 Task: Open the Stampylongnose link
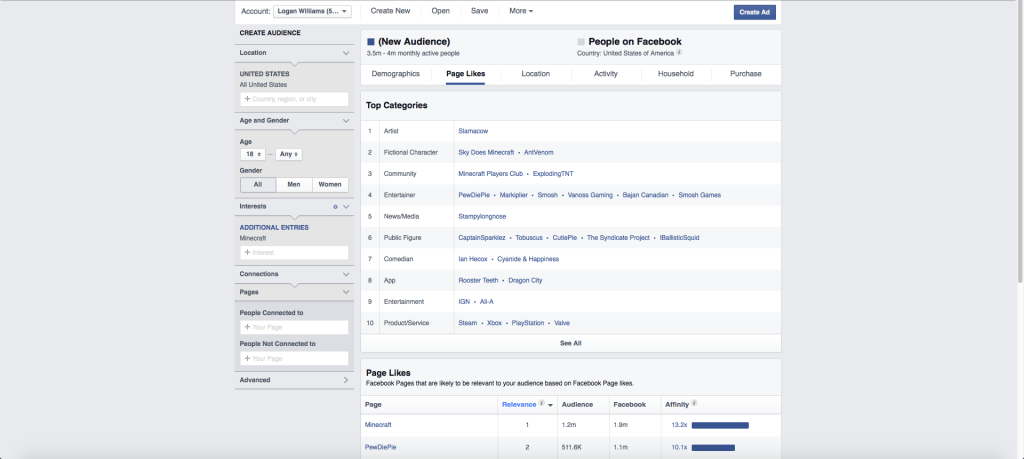483,216
